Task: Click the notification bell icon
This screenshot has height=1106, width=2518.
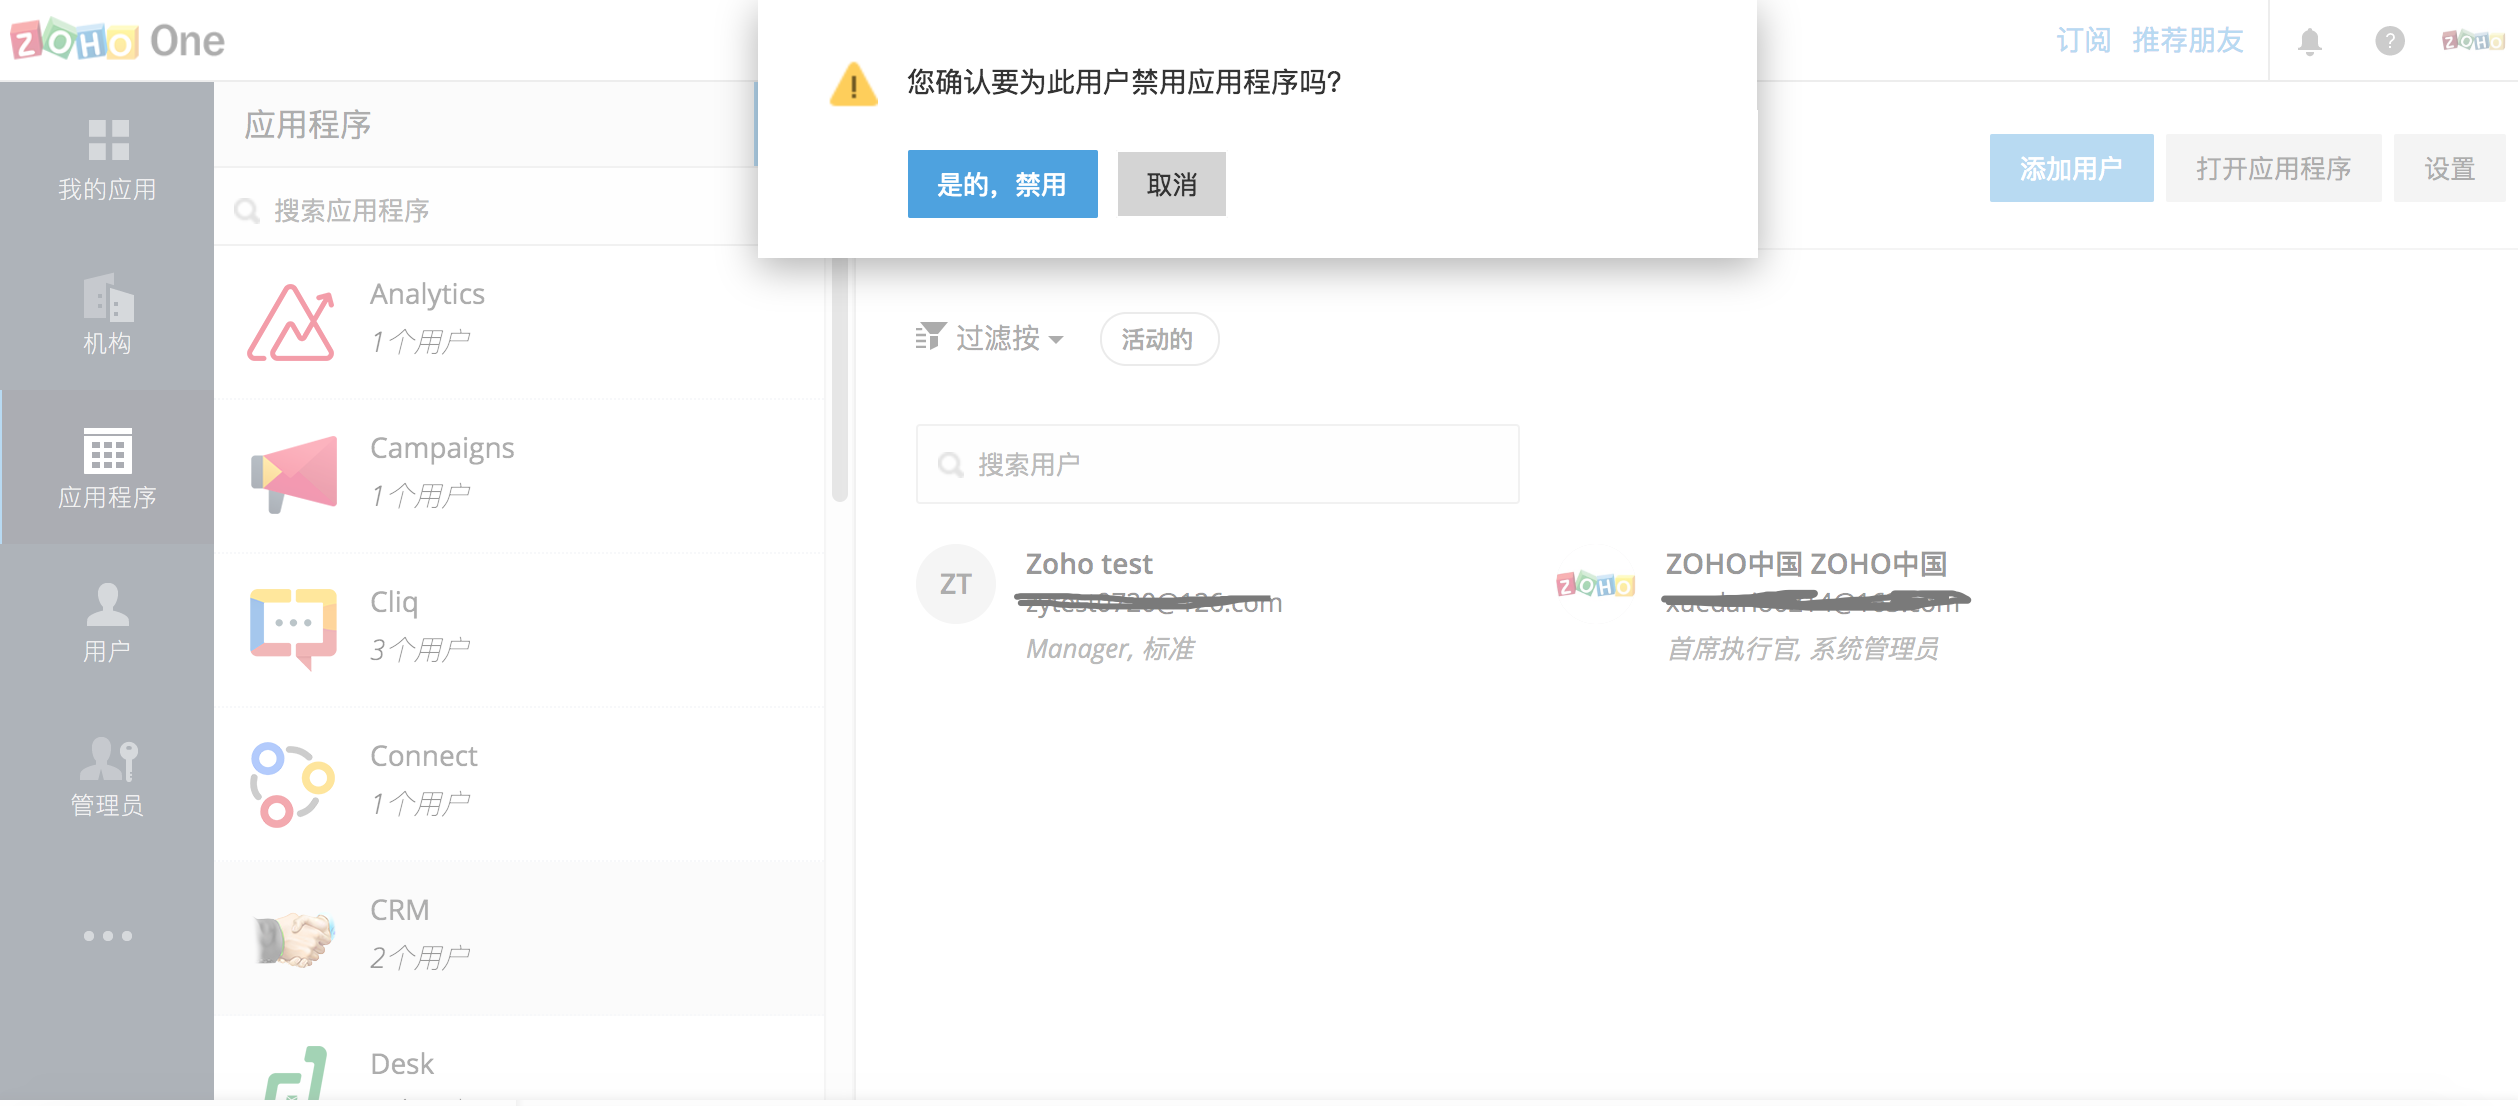Action: tap(2309, 41)
